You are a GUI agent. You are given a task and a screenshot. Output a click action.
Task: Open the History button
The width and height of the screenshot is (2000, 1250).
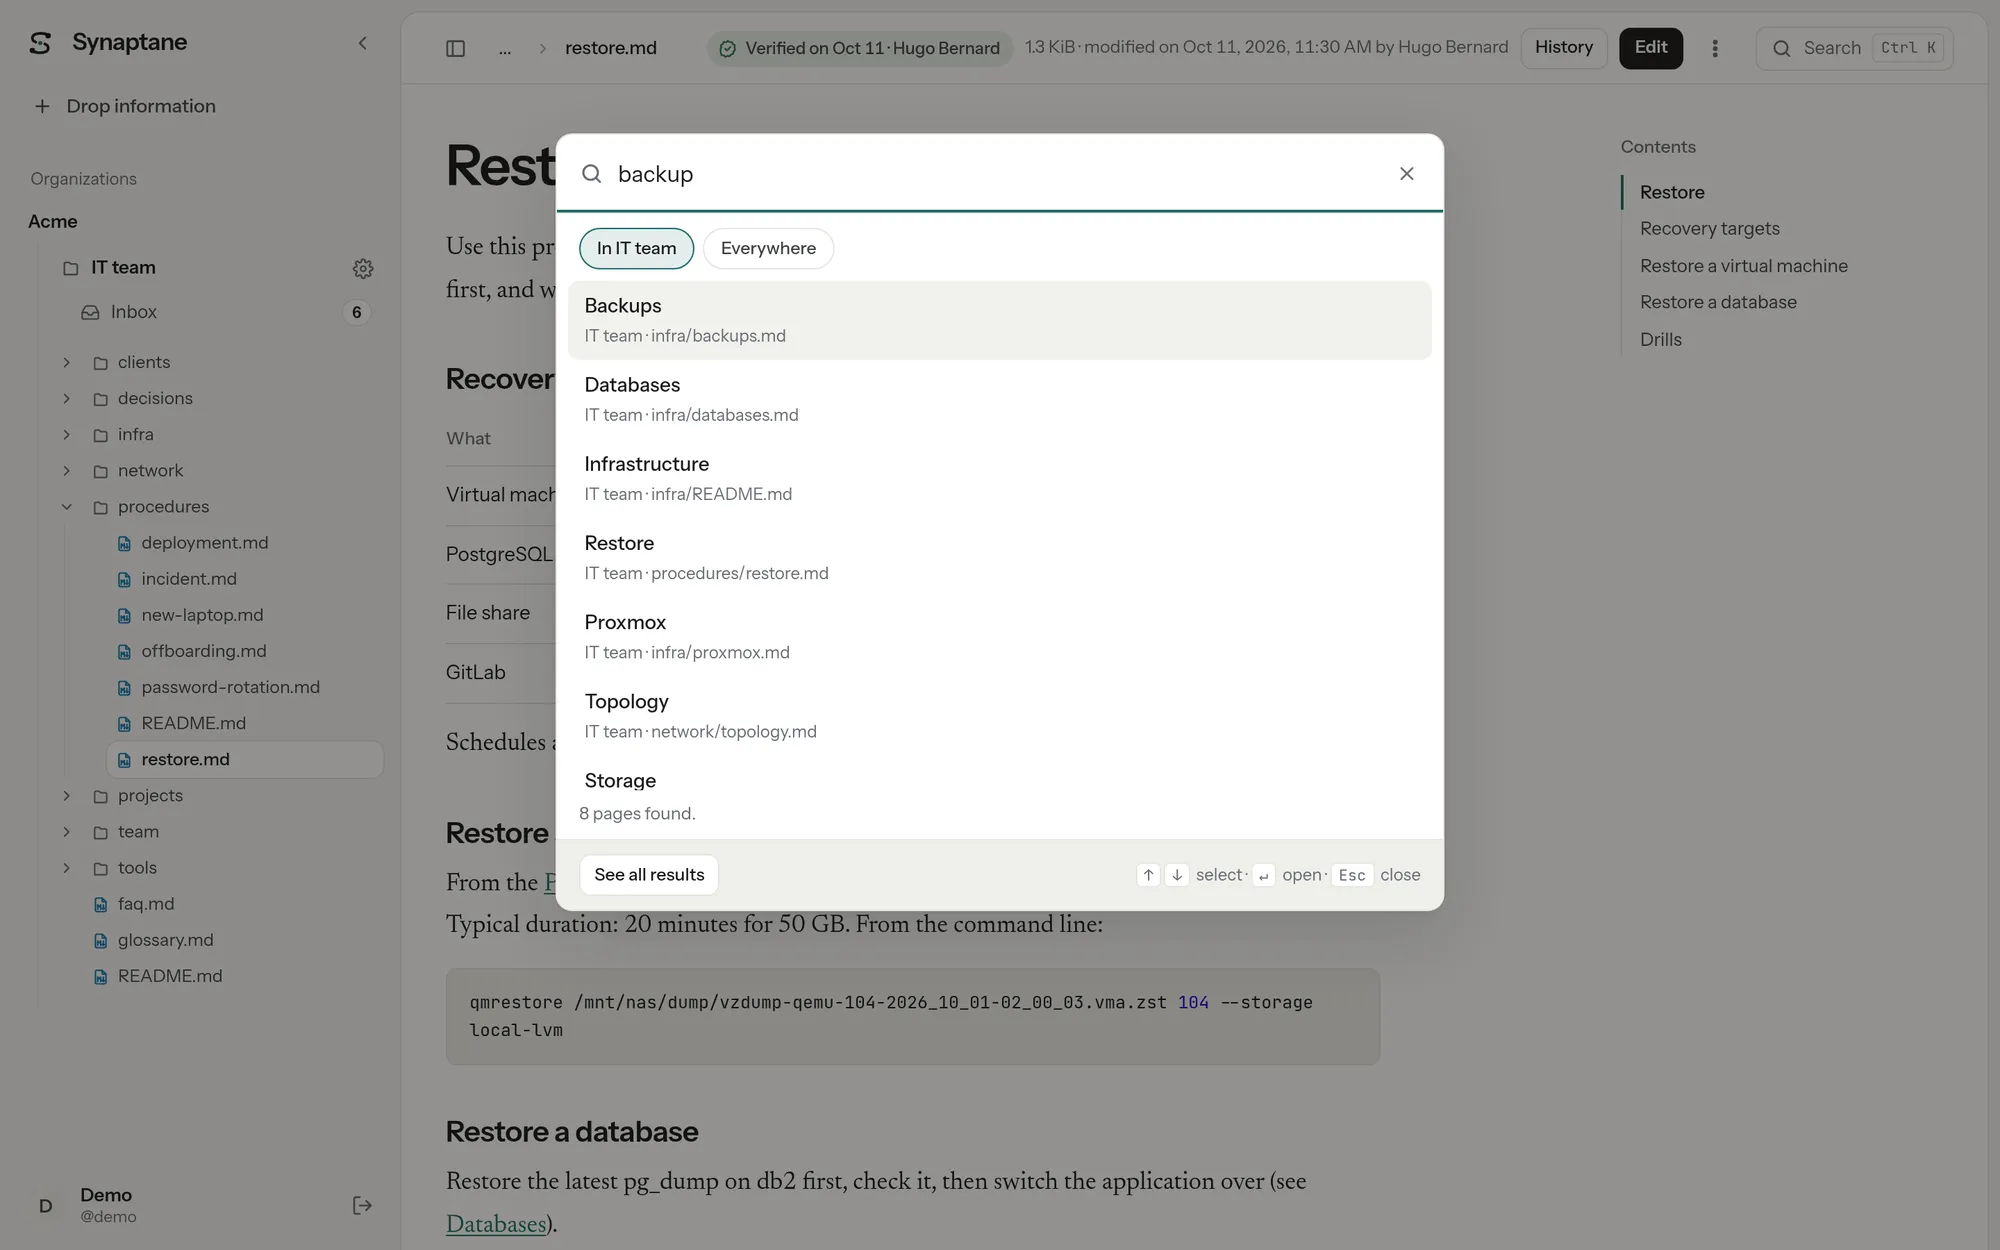point(1564,48)
